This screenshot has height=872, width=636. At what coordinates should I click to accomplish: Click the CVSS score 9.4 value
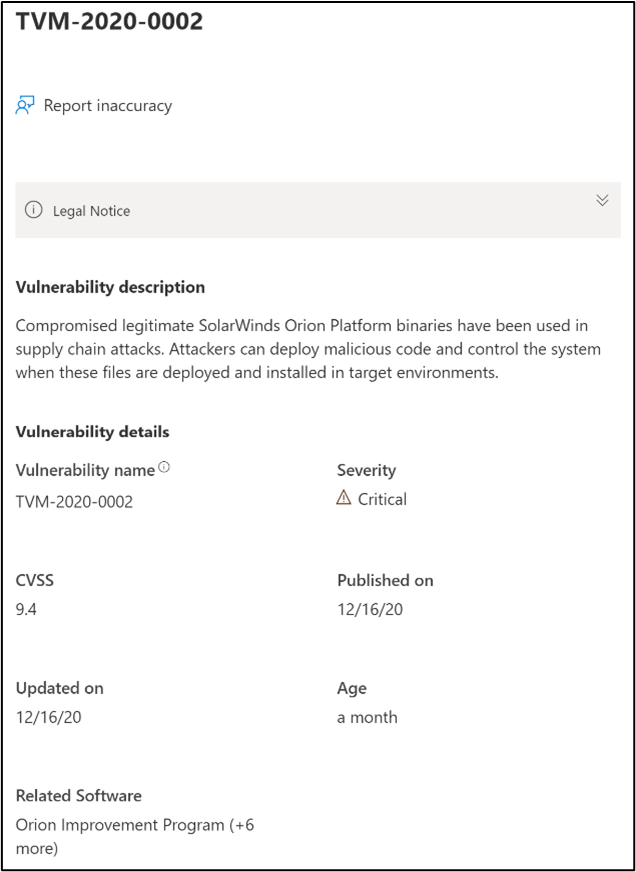click(24, 608)
